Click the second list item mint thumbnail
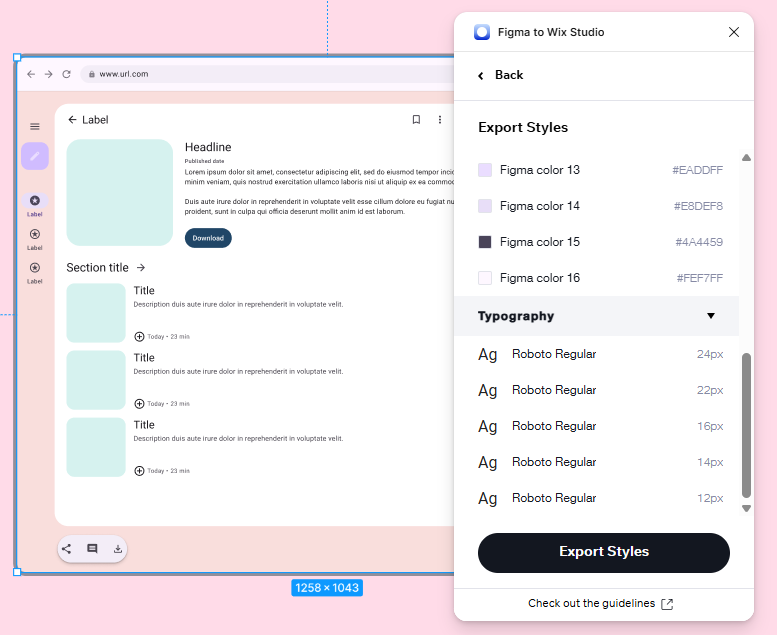Image resolution: width=777 pixels, height=635 pixels. tap(96, 380)
